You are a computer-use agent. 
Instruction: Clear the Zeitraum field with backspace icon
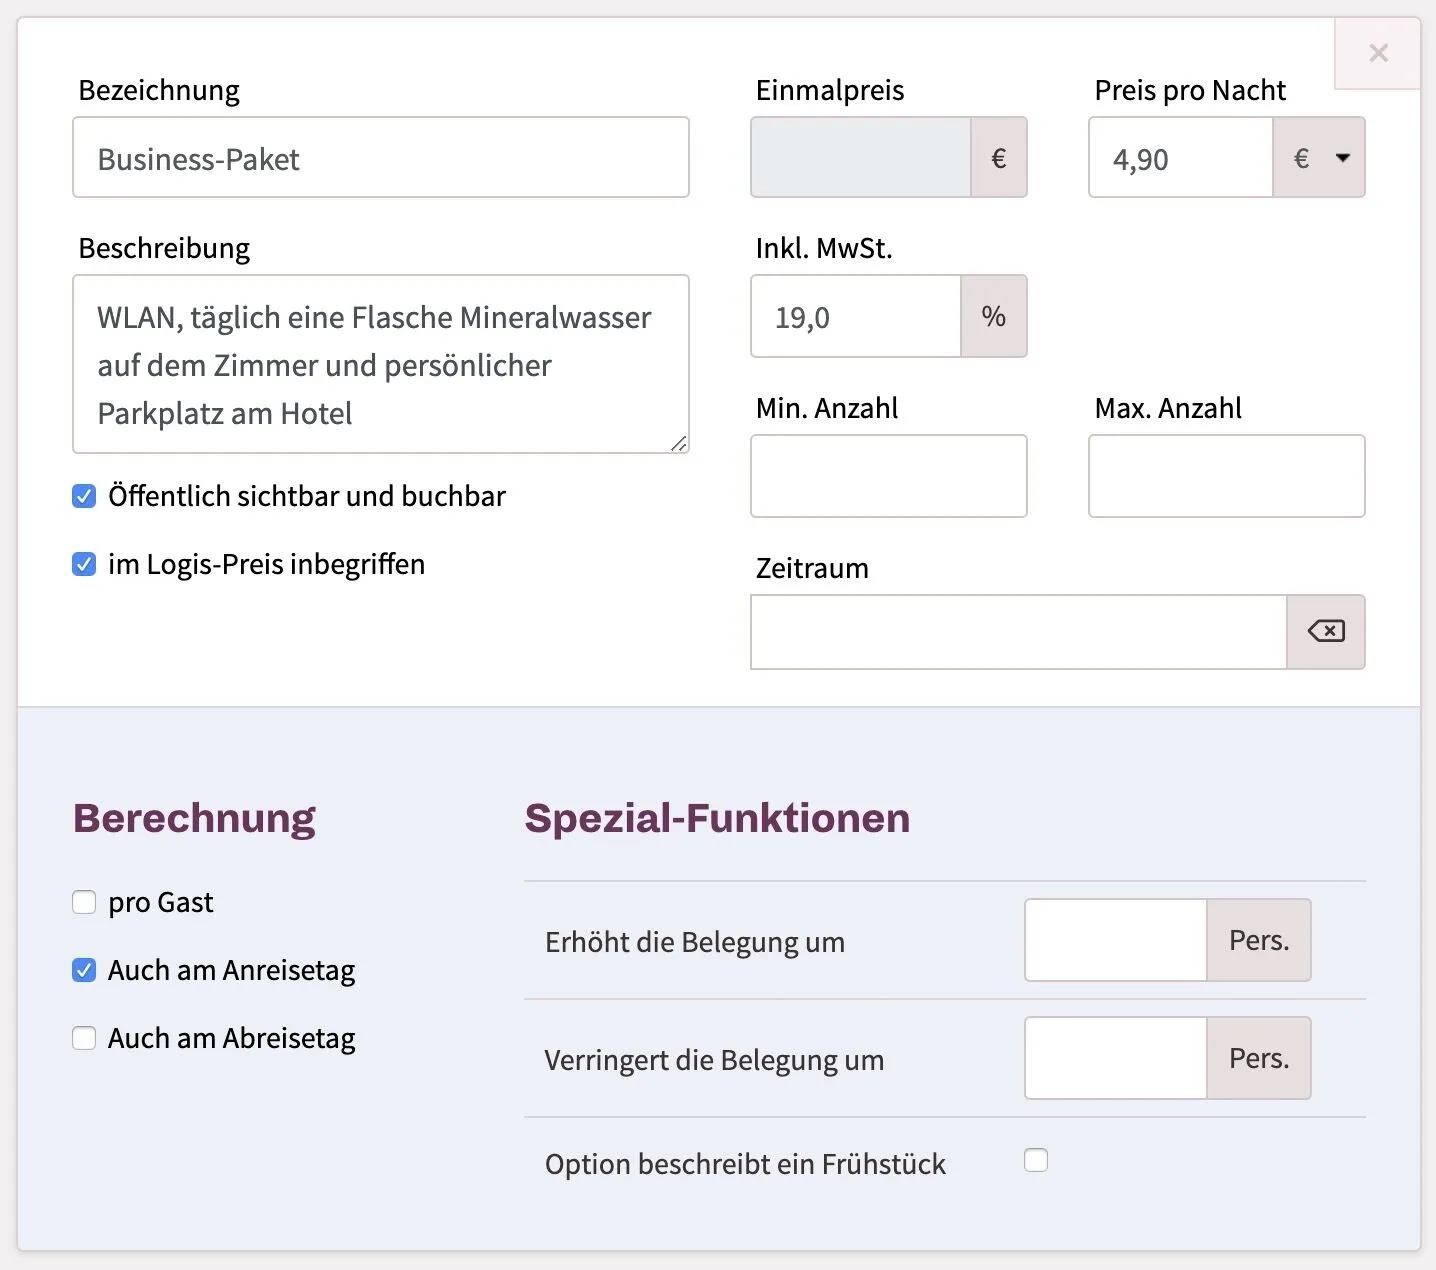(1326, 631)
